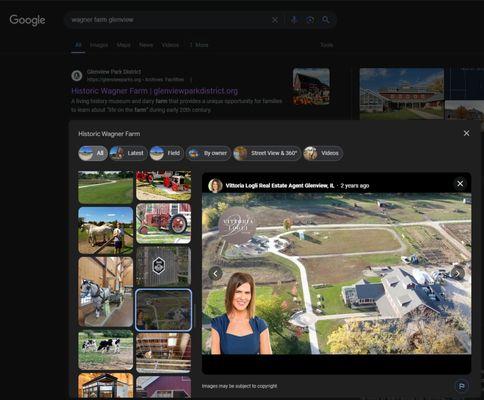Start voice search with the microphone icon

[x=294, y=20]
